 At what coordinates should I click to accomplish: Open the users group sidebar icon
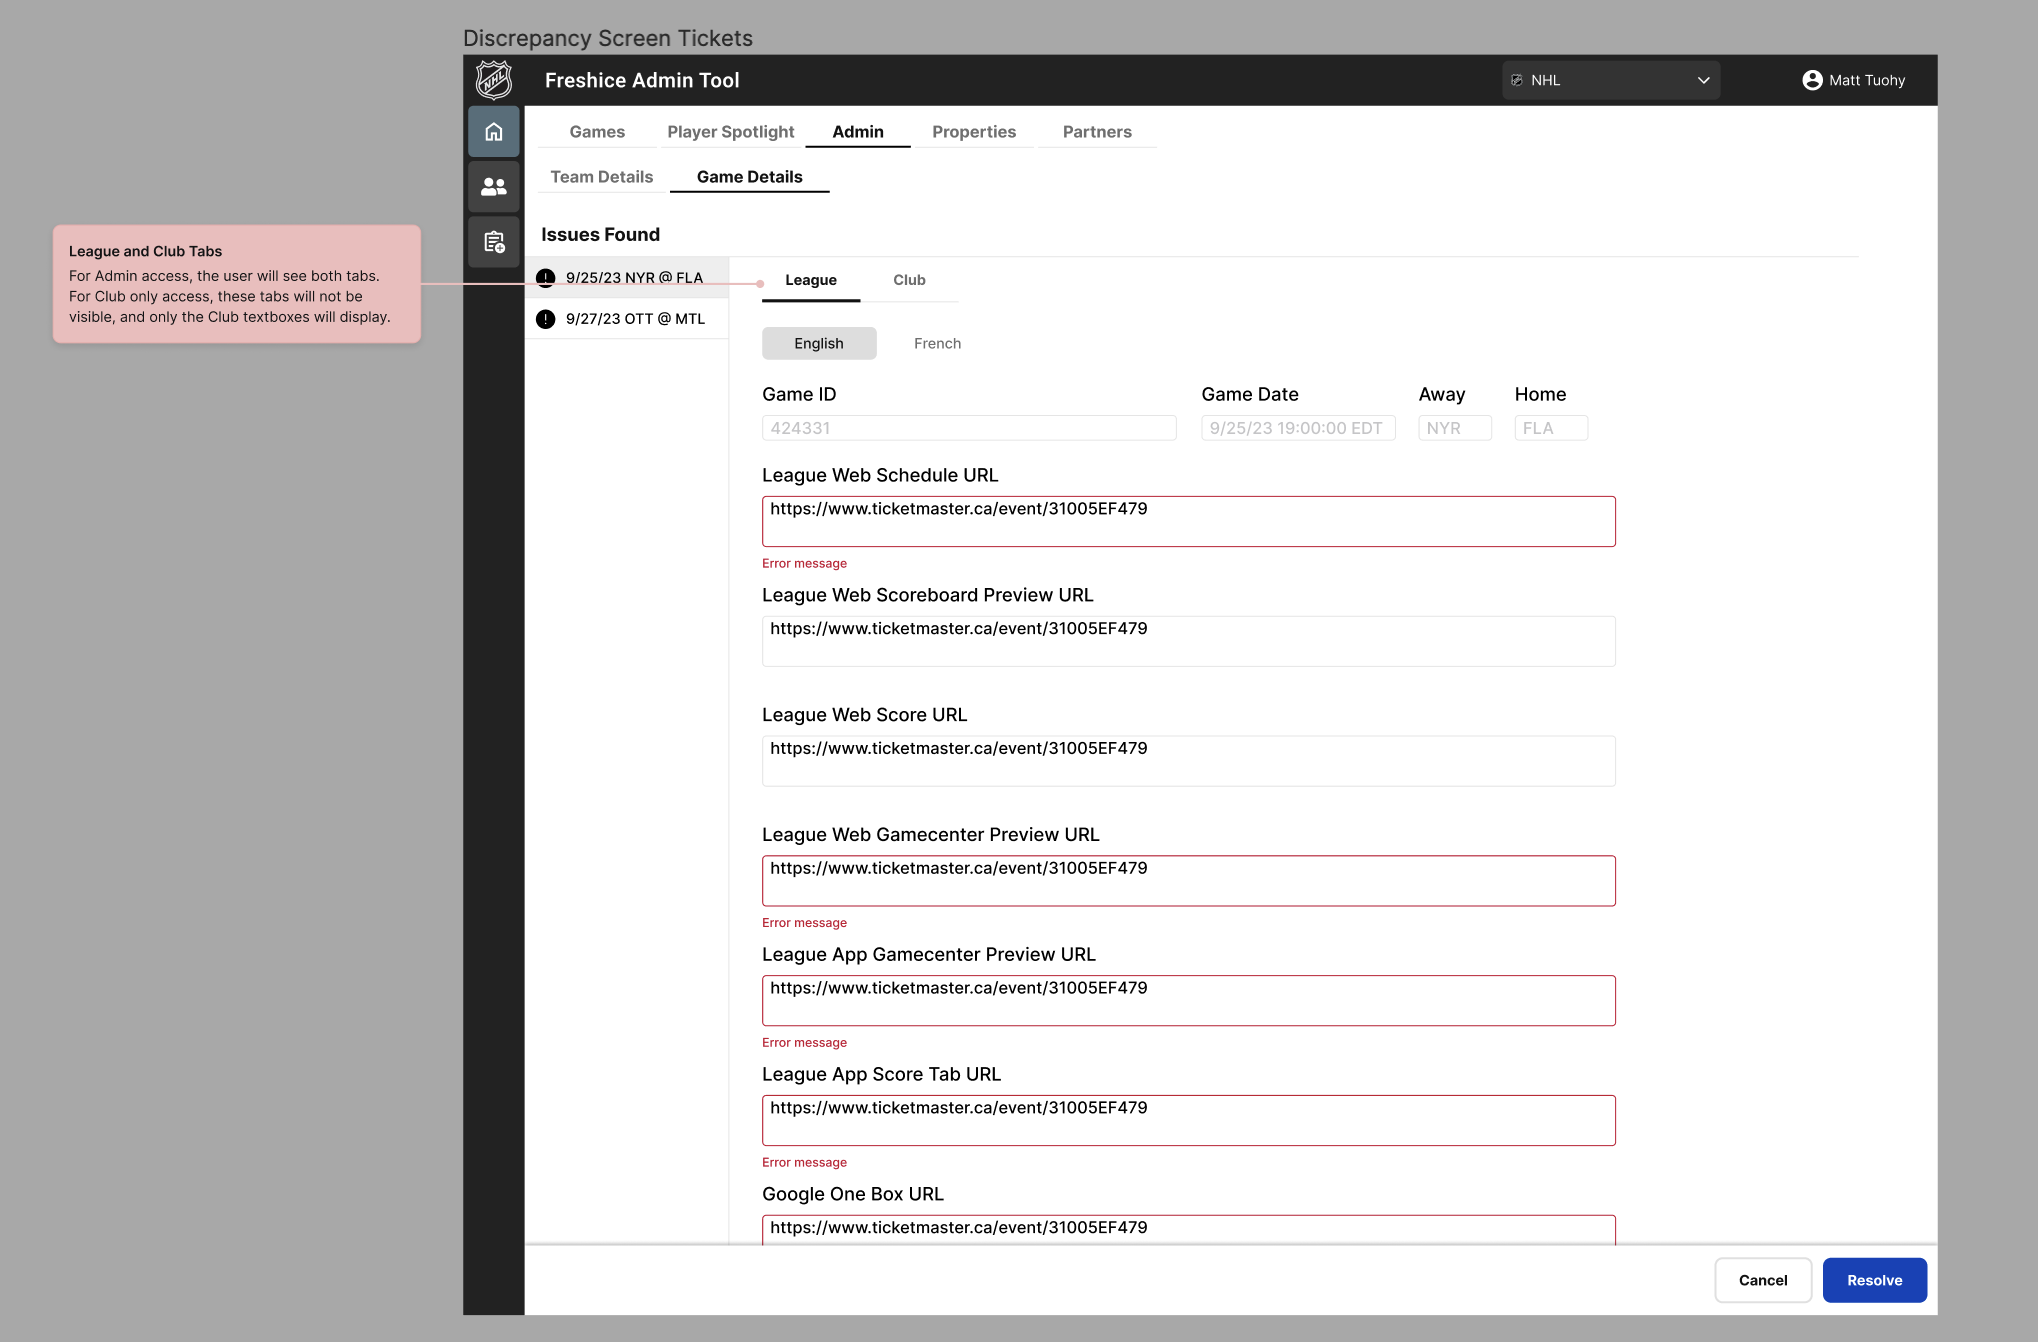494,187
